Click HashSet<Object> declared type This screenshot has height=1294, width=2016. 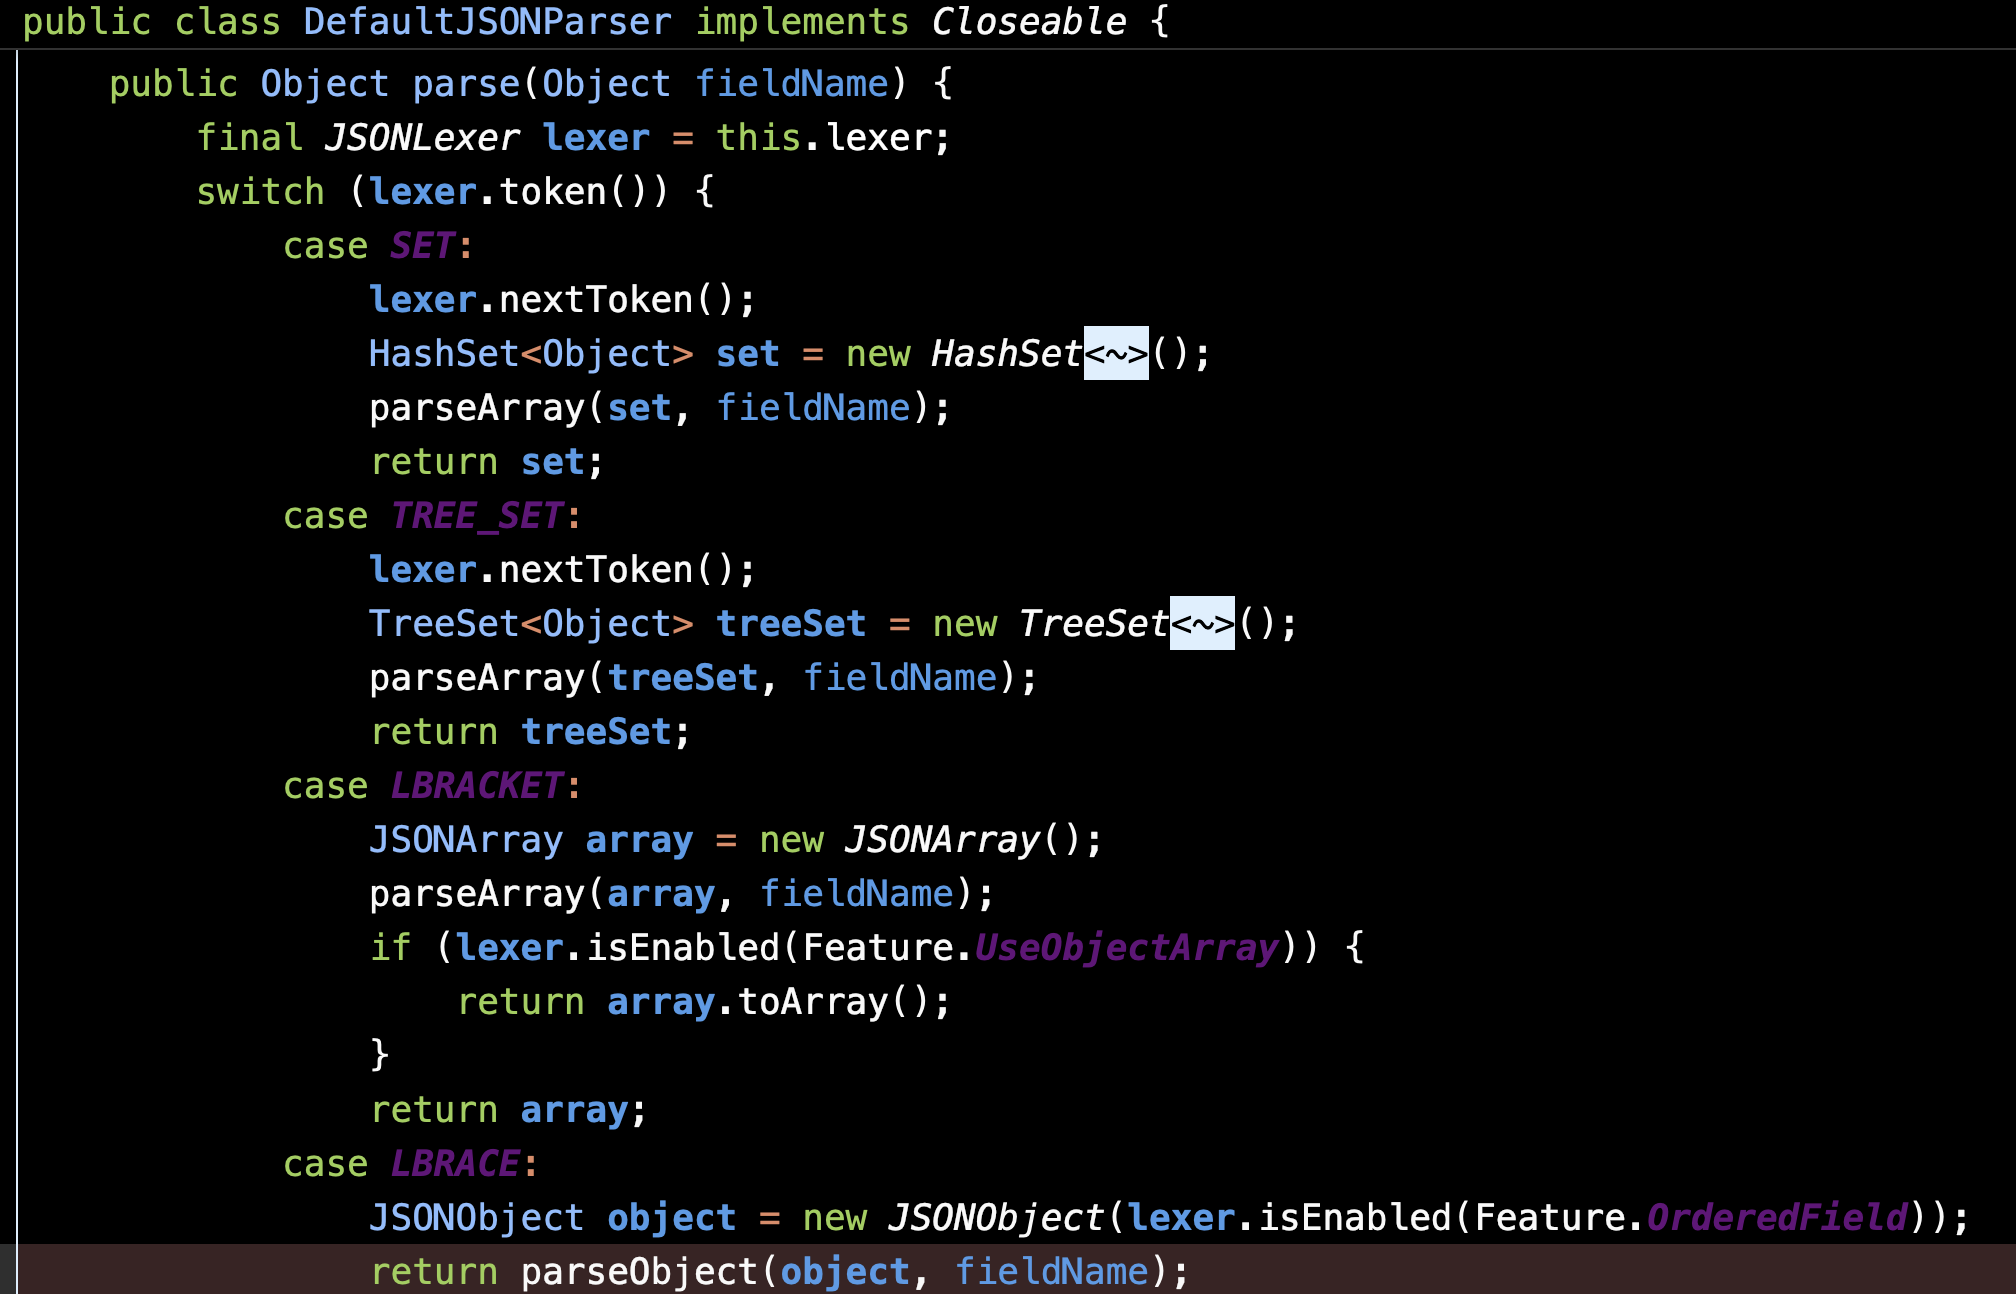tap(531, 354)
